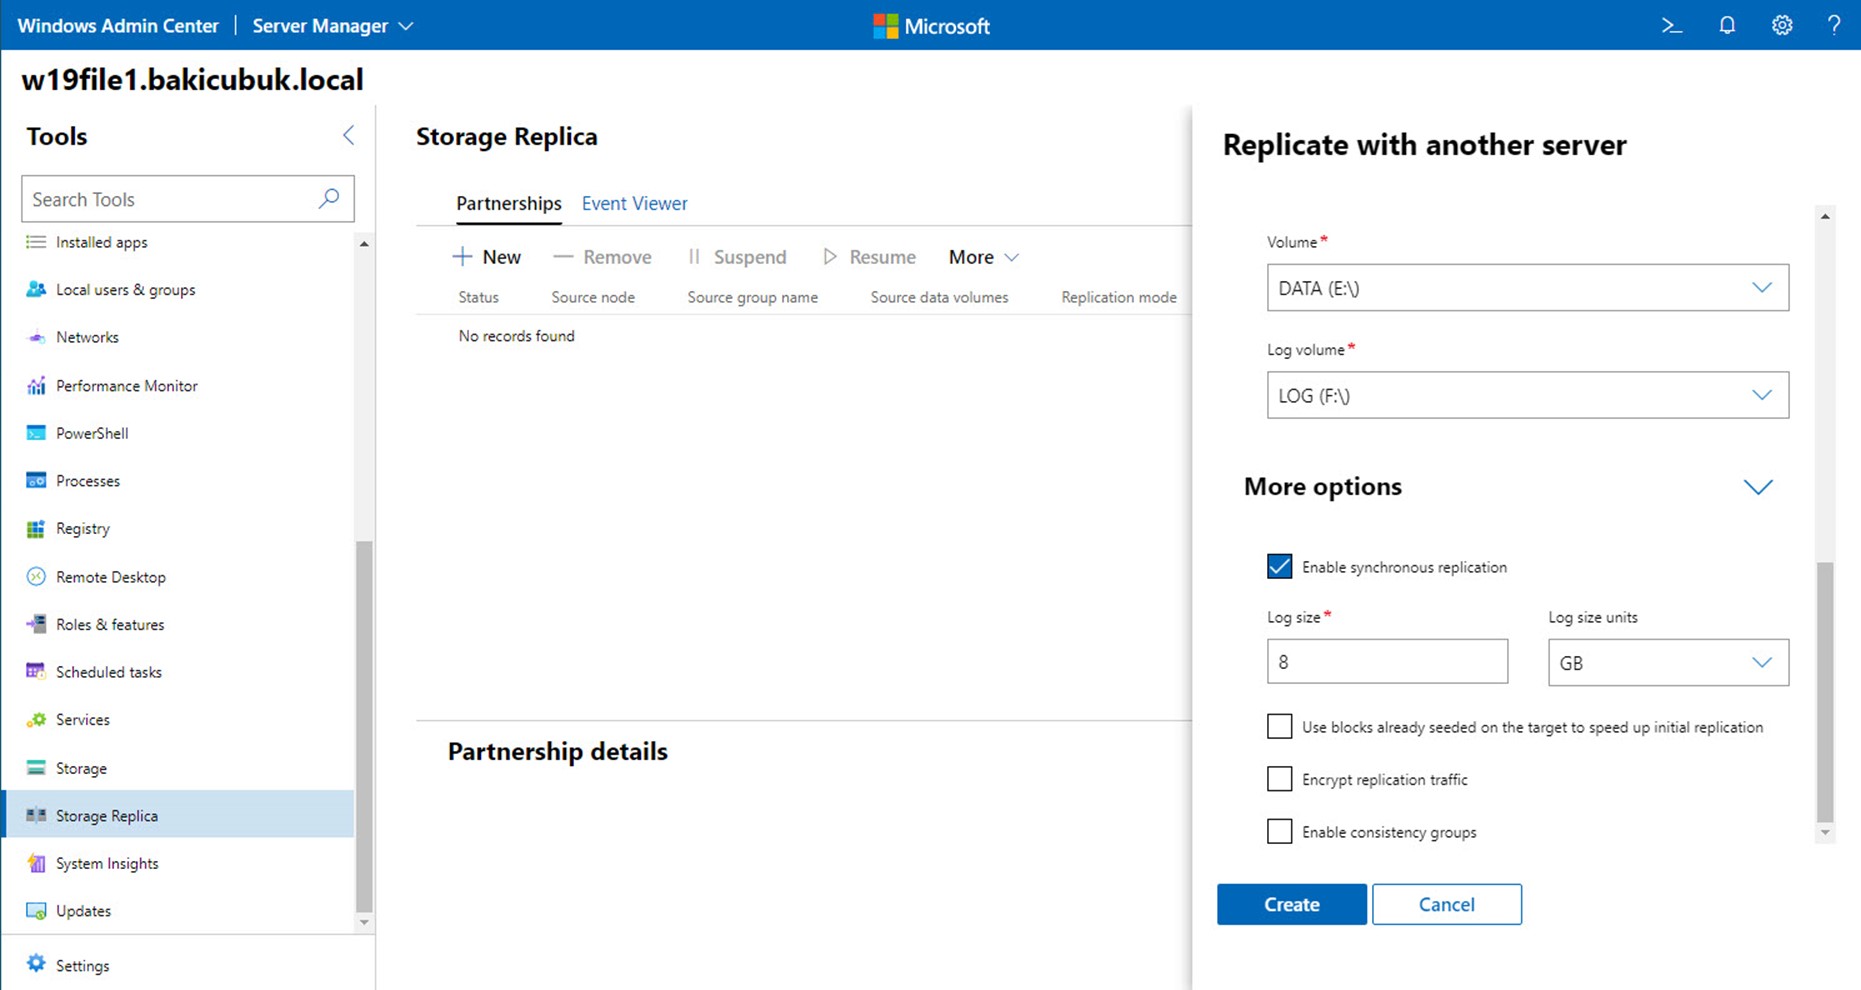The height and width of the screenshot is (990, 1861).
Task: Click replicate panel scroll up arrow
Action: click(1825, 216)
